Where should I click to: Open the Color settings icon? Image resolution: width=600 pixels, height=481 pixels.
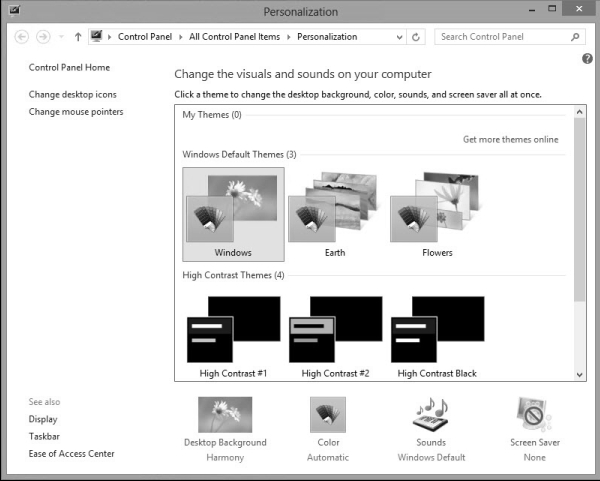pyautogui.click(x=328, y=414)
